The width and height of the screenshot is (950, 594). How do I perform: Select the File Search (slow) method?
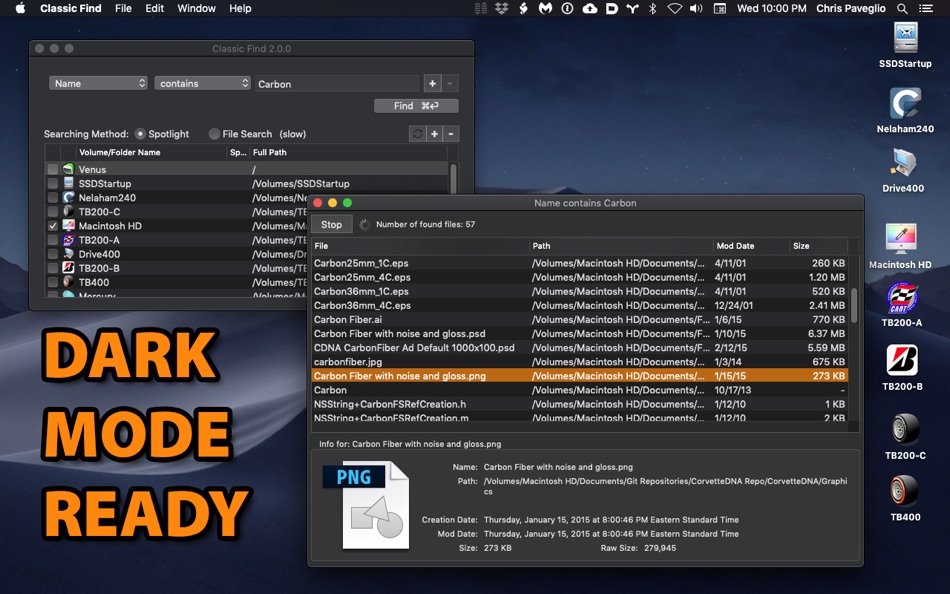tap(214, 134)
